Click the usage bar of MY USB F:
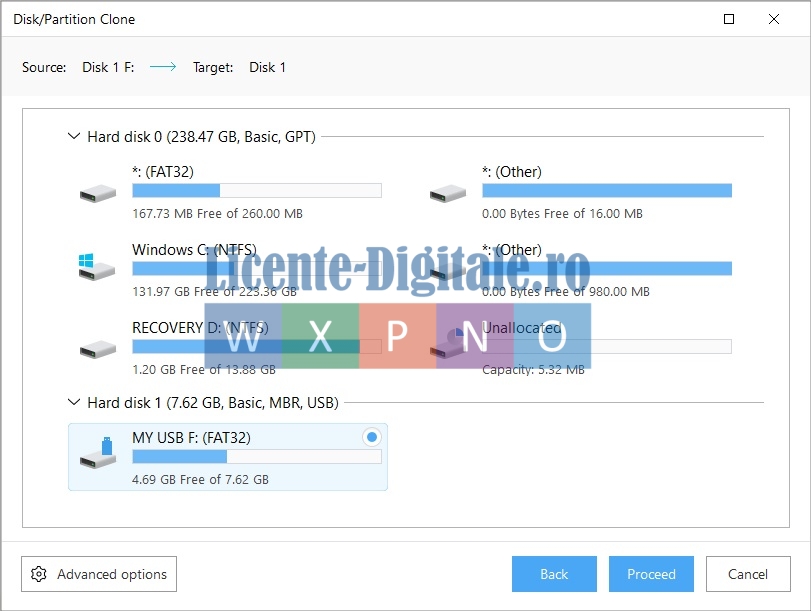811x611 pixels. [x=257, y=456]
